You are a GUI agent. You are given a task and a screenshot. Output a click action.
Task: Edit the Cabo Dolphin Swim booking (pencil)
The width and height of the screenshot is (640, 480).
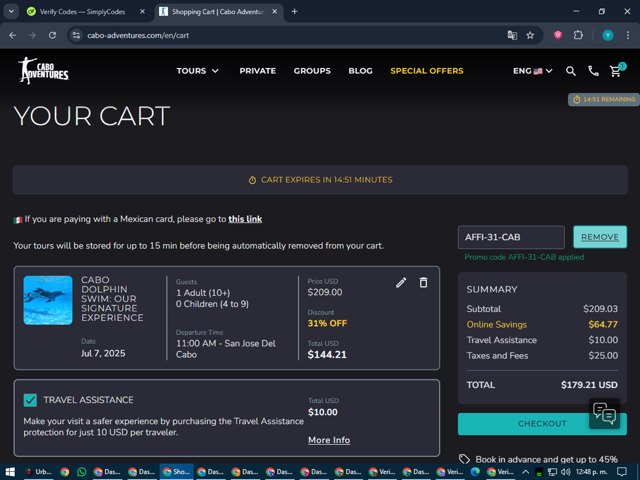(x=401, y=282)
